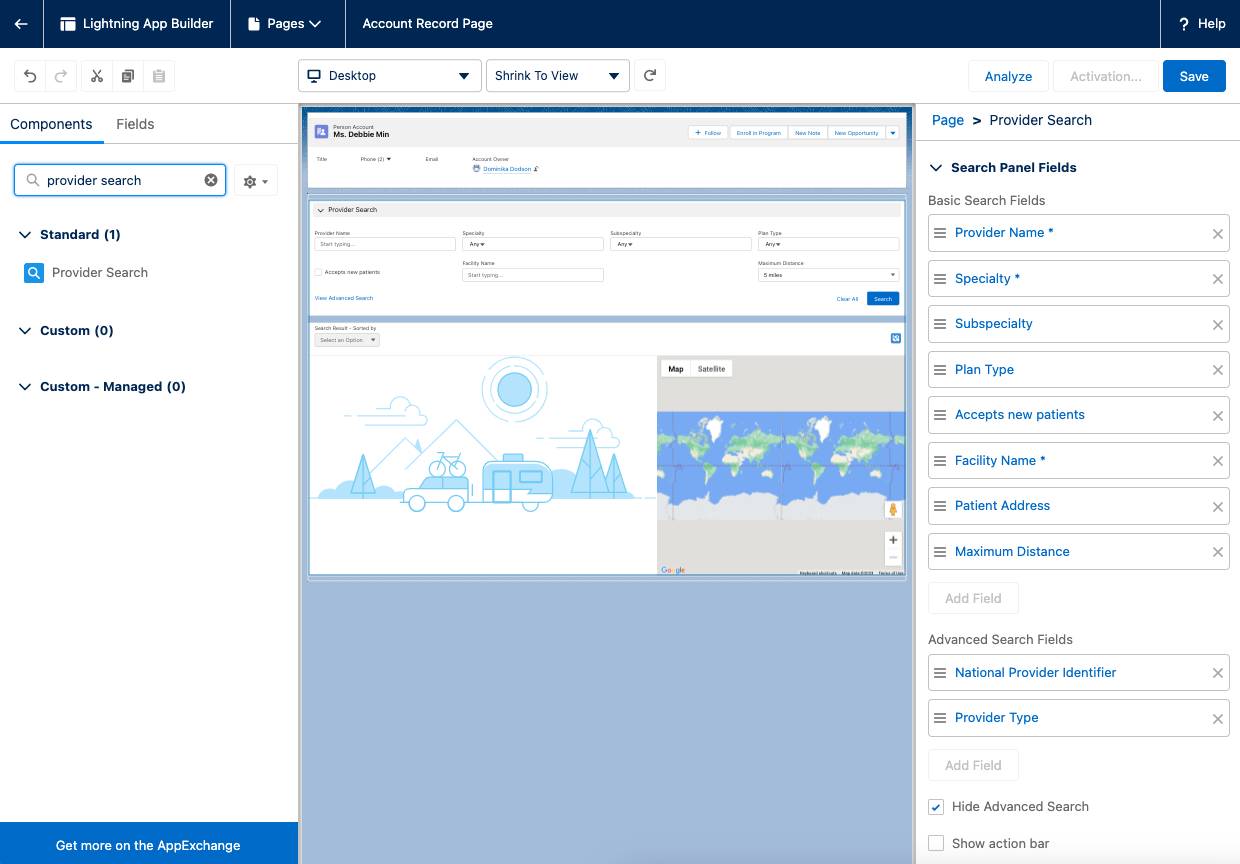Click the search results icon in canvas
Image resolution: width=1240 pixels, height=864 pixels.
point(895,338)
